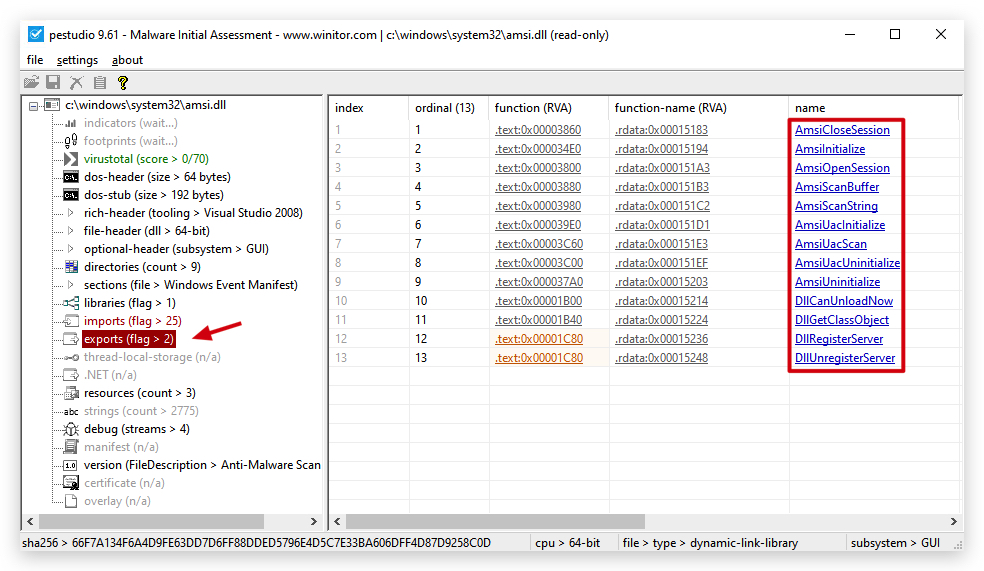Viewport: 984px width, 571px height.
Task: Select the virustotal (score > 0/70) row
Action: tap(146, 159)
